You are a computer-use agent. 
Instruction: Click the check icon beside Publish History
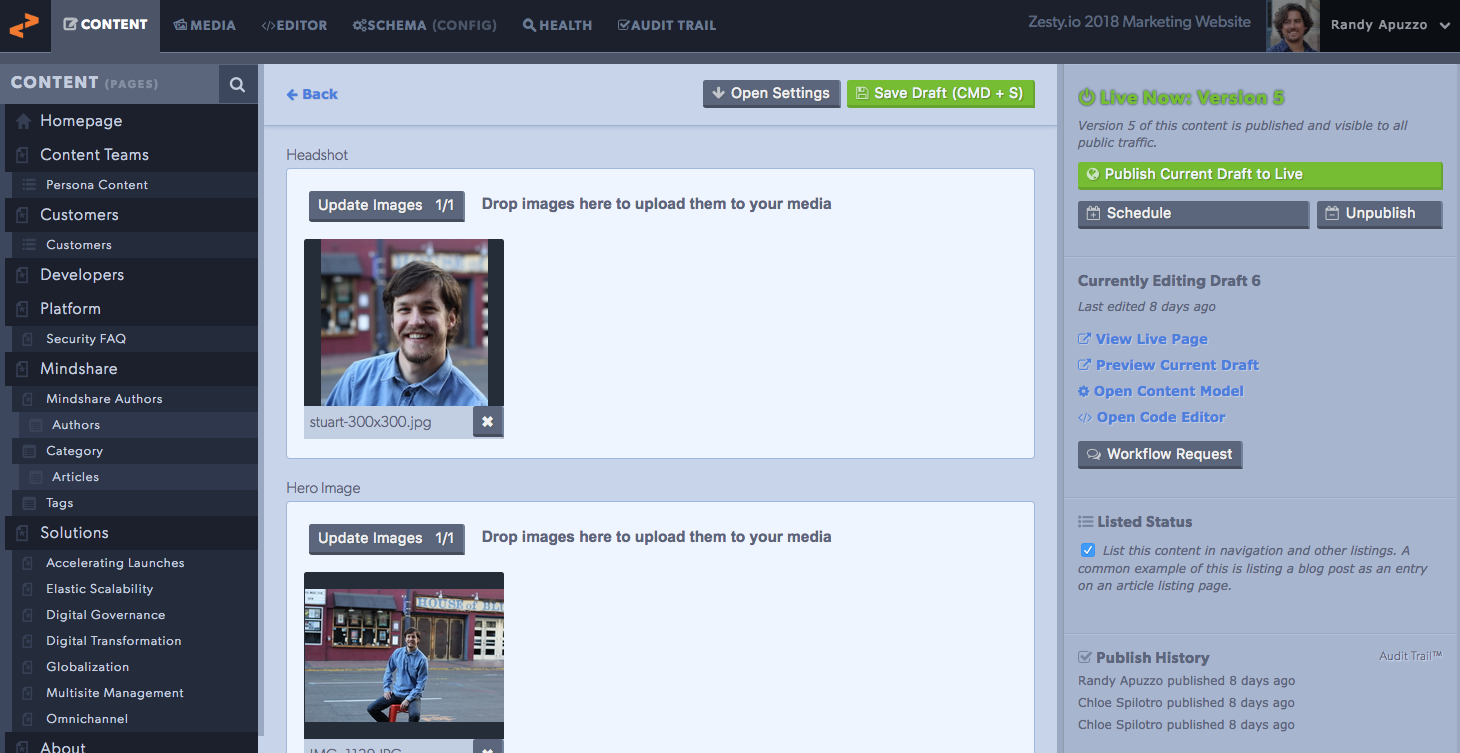(x=1085, y=658)
